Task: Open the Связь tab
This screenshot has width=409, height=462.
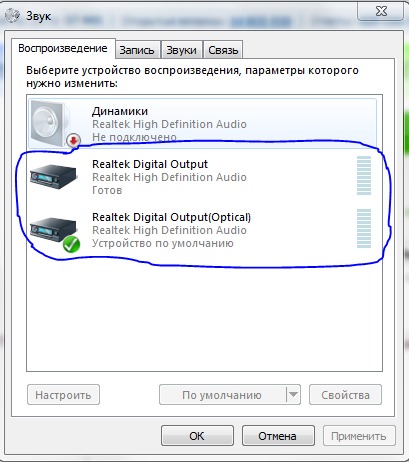Action: coord(223,50)
